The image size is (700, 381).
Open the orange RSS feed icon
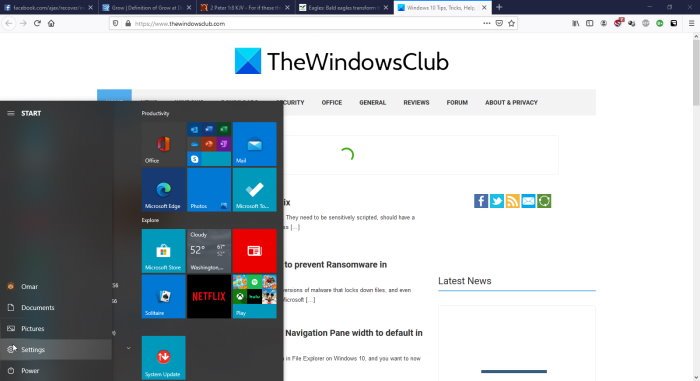coord(512,201)
